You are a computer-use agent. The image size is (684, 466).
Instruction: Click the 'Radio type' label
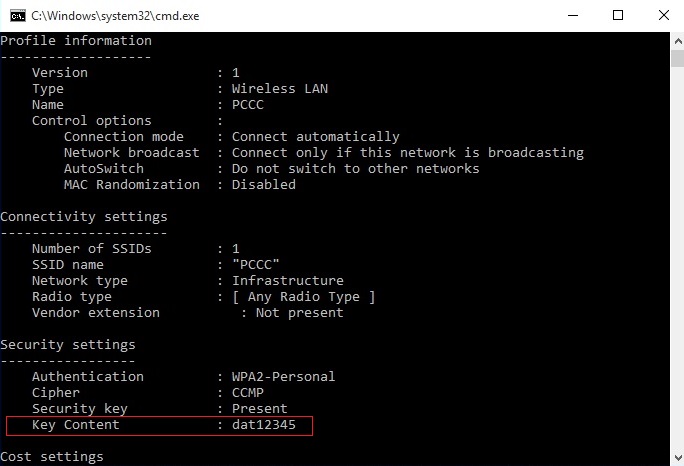(72, 297)
